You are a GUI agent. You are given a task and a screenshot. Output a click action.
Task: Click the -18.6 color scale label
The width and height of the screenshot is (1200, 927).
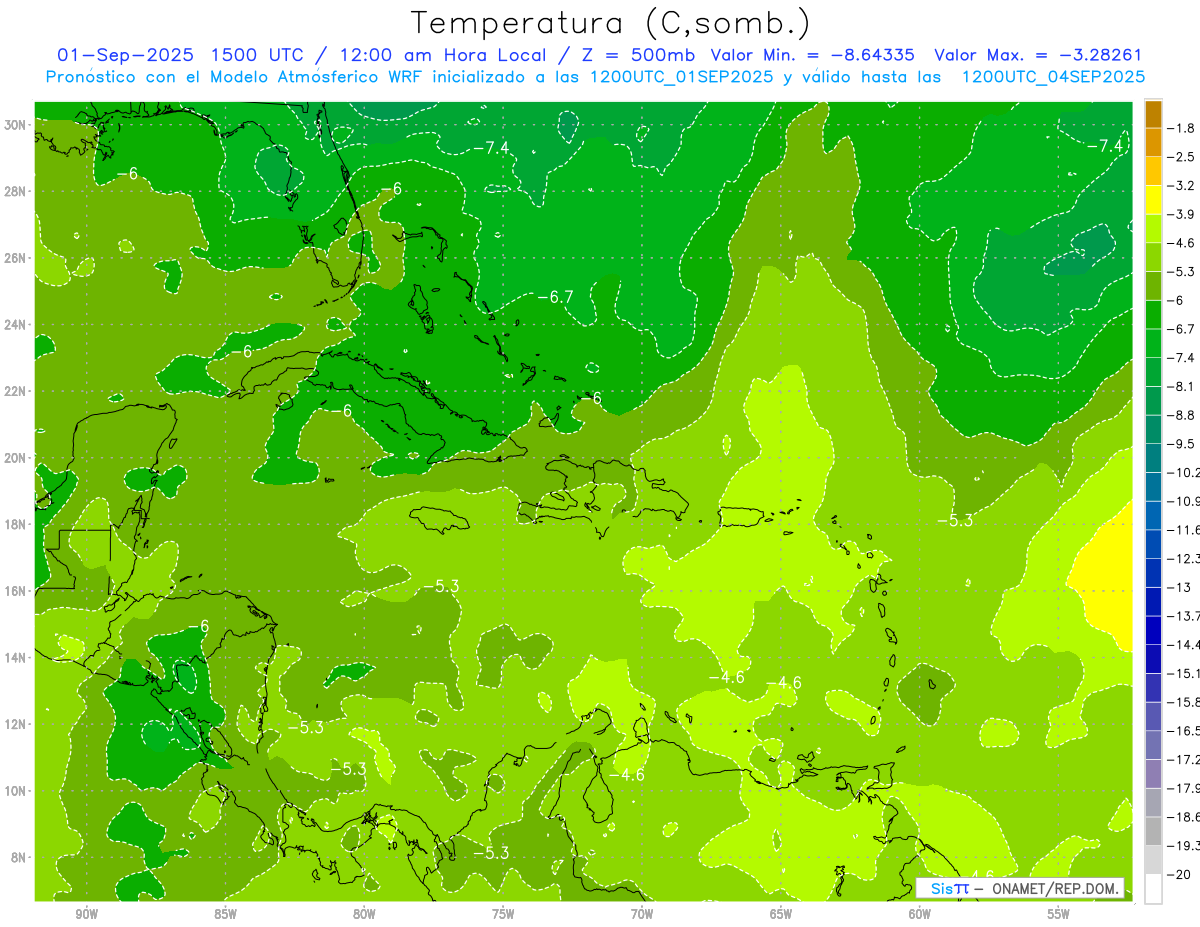pyautogui.click(x=1183, y=817)
